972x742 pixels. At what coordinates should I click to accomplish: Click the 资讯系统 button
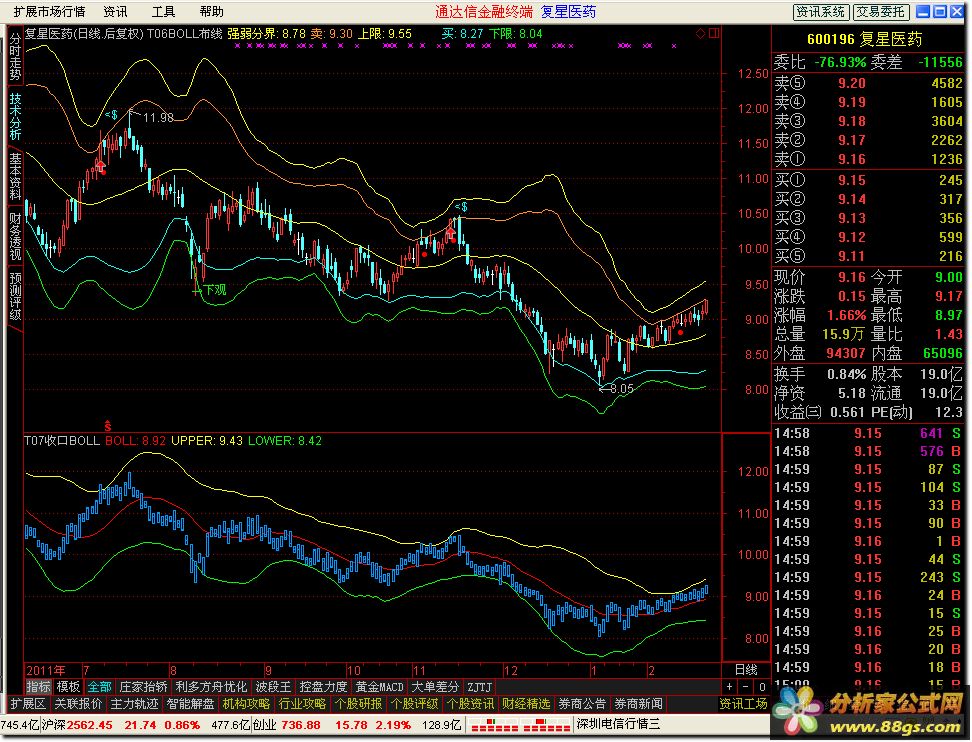(821, 12)
